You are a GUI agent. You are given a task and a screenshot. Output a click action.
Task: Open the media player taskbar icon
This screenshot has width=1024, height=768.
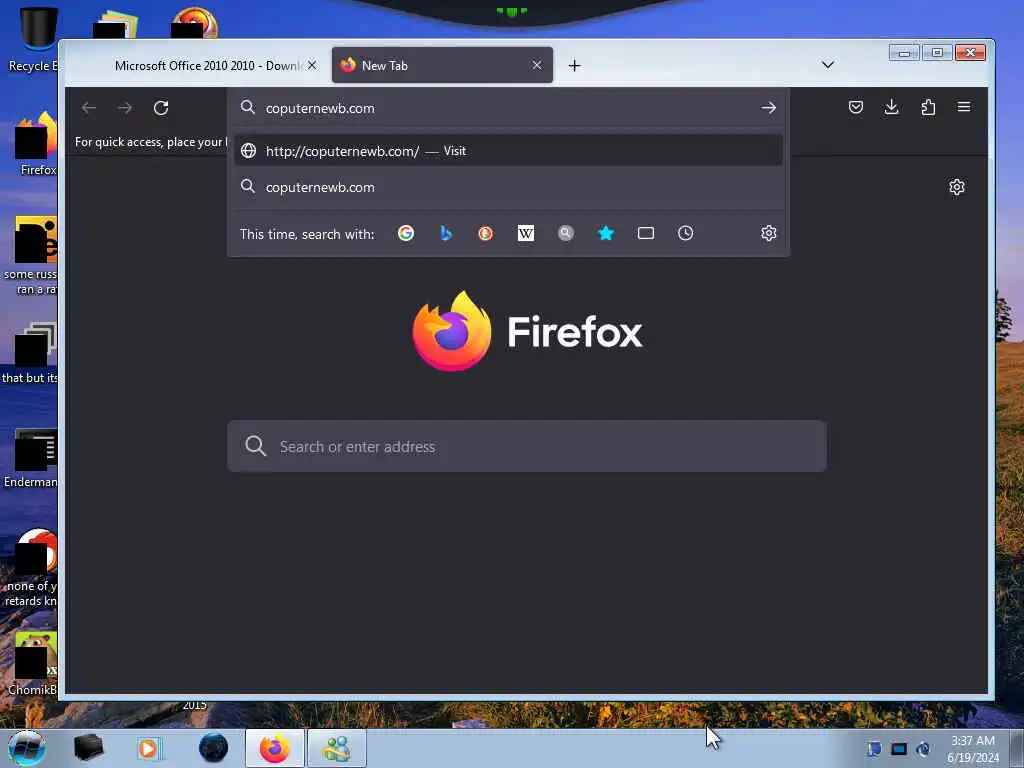pos(149,748)
